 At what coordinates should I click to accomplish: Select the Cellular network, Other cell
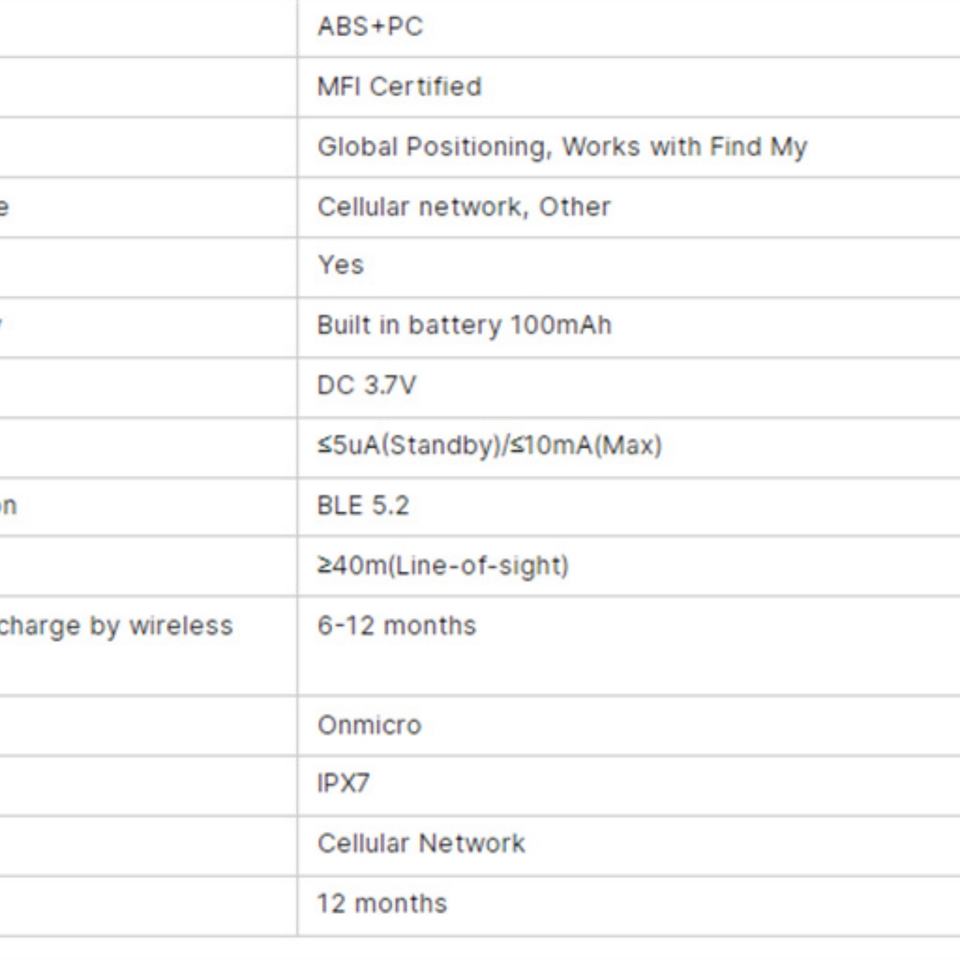[x=463, y=207]
